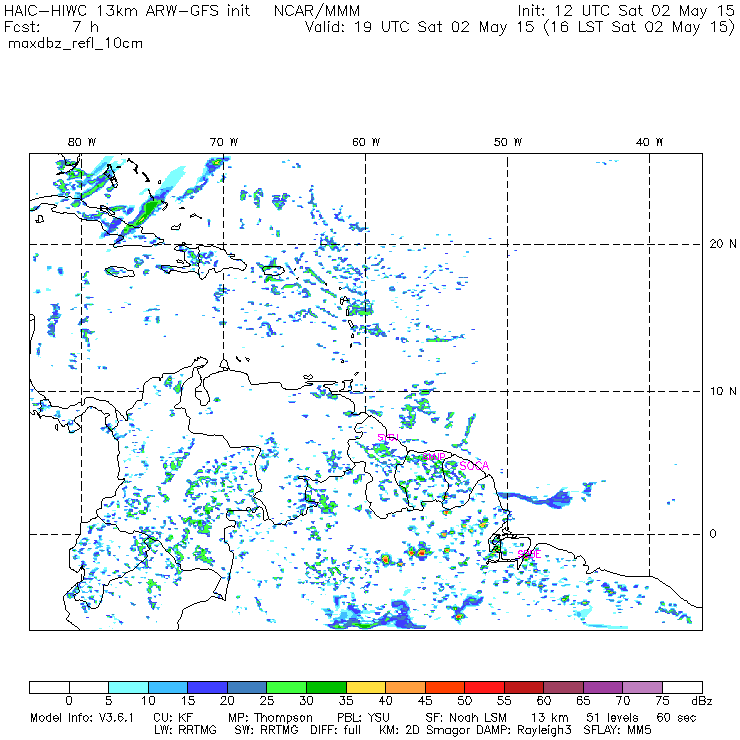Click the 'SW: RRTMG' shortwave text
Screen dimensions: 740x740
pos(267,730)
